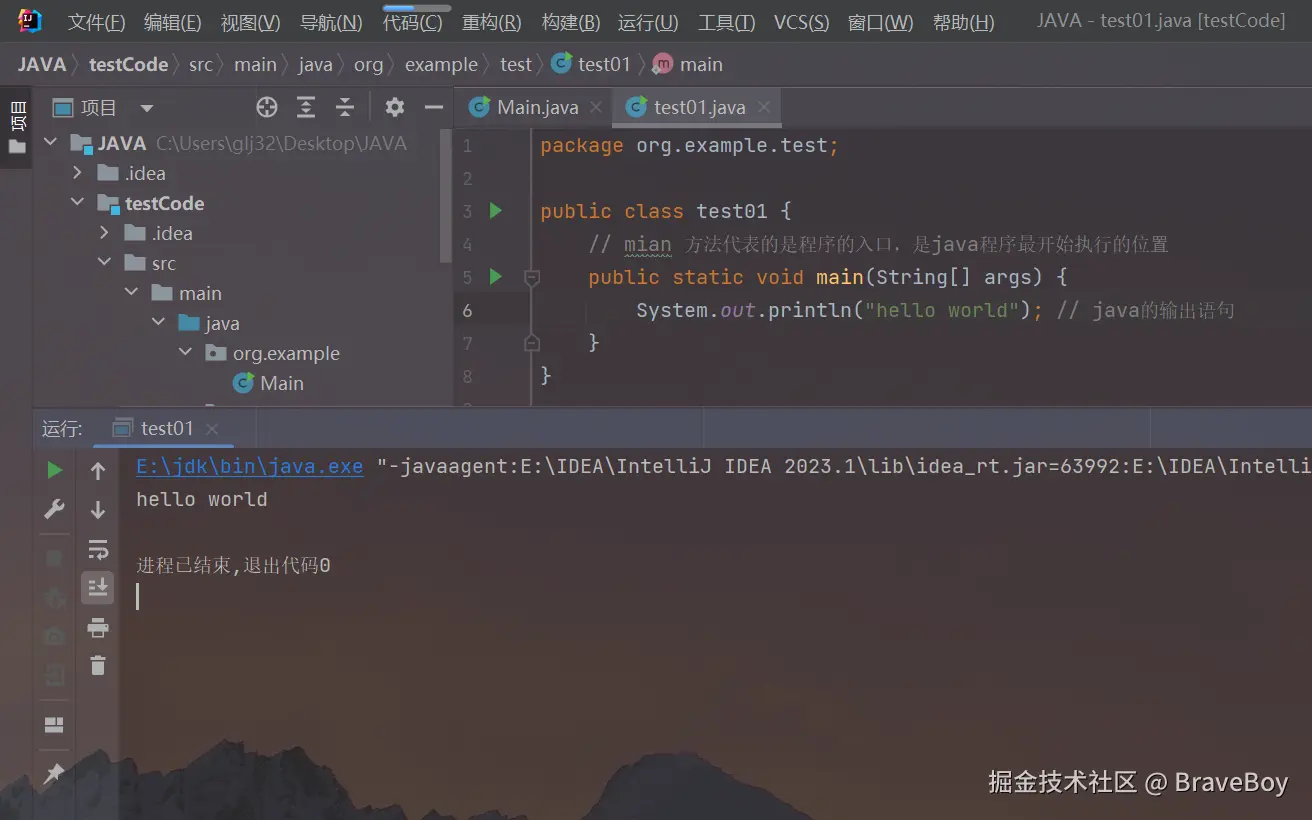Toggle scroll to end of console
Screen dimensions: 1312x820
(x=97, y=587)
